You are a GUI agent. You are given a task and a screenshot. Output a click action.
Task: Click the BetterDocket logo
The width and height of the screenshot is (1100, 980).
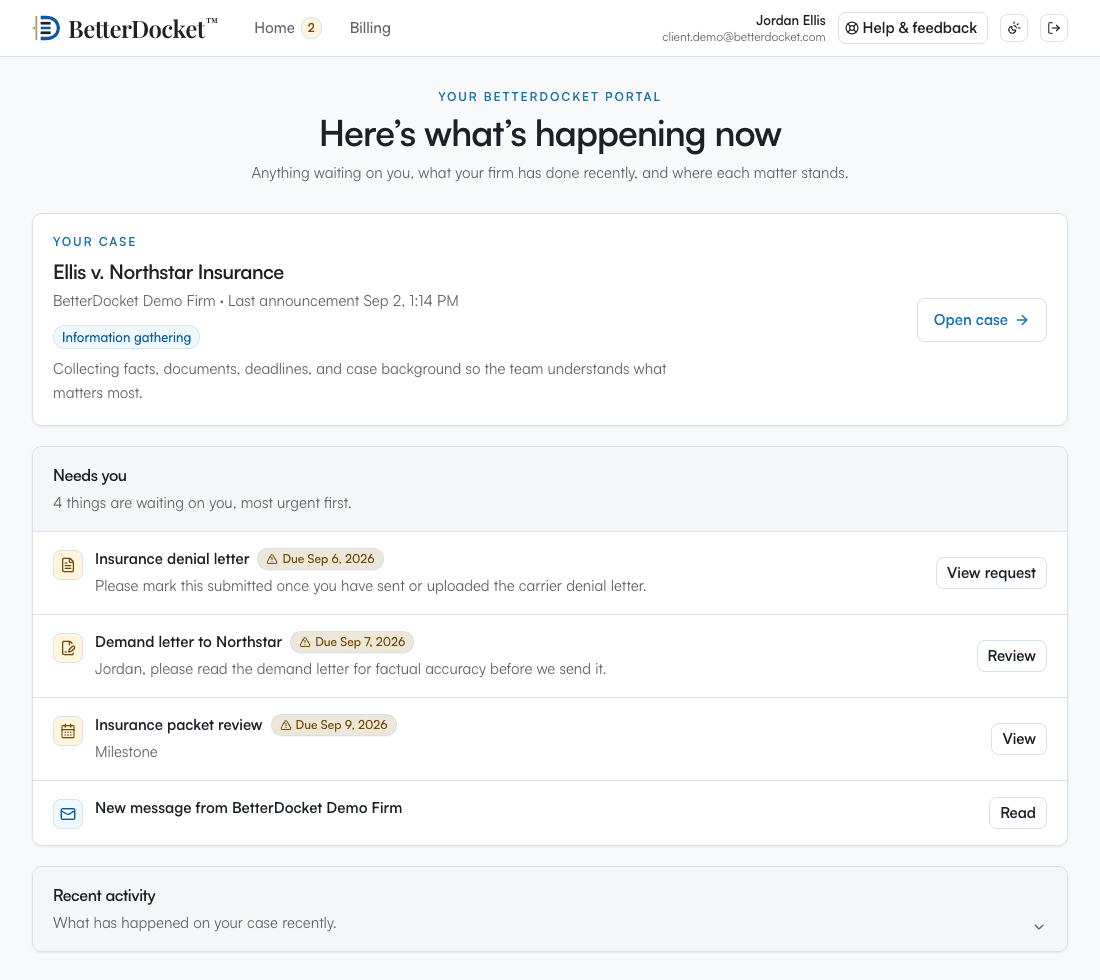(125, 28)
